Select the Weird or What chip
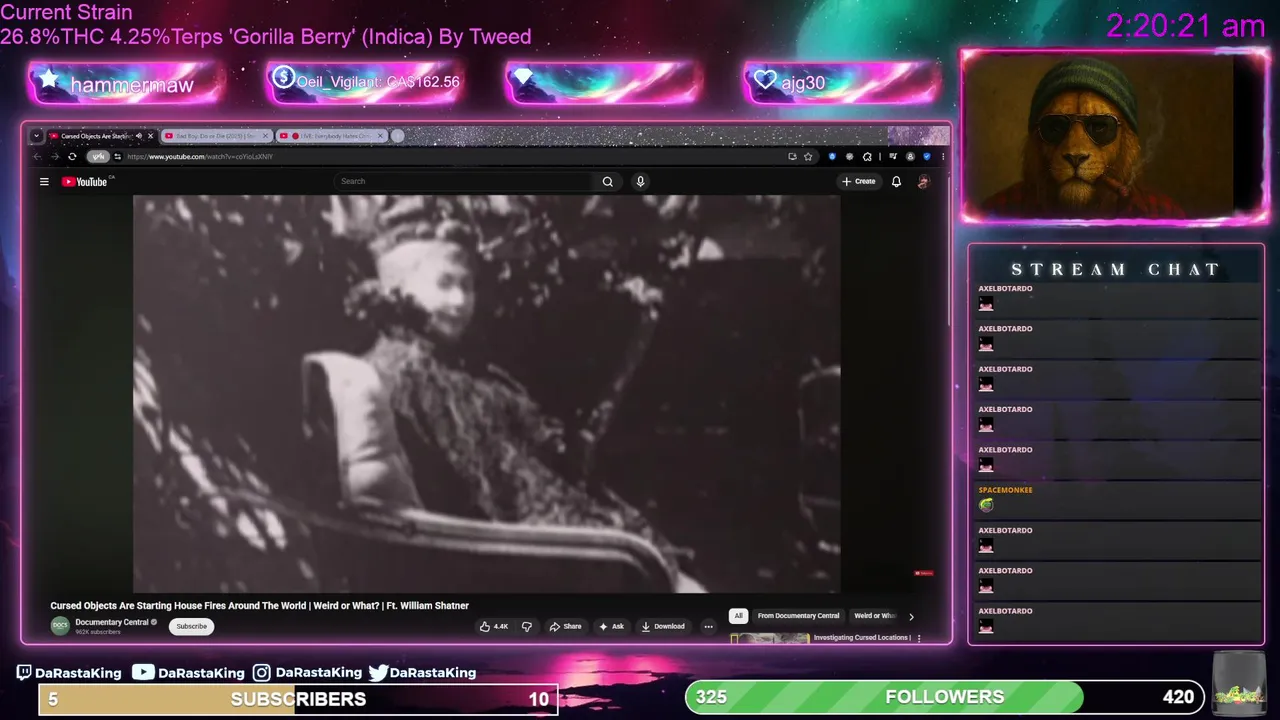 coord(874,616)
